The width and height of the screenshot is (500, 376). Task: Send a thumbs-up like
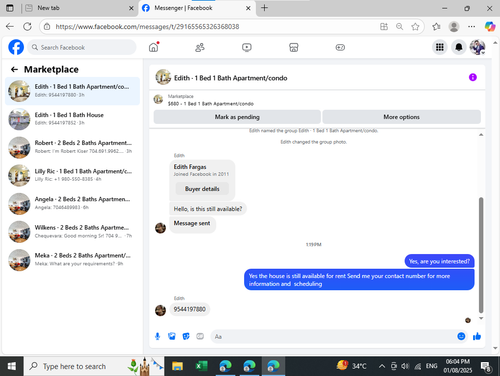pos(477,336)
